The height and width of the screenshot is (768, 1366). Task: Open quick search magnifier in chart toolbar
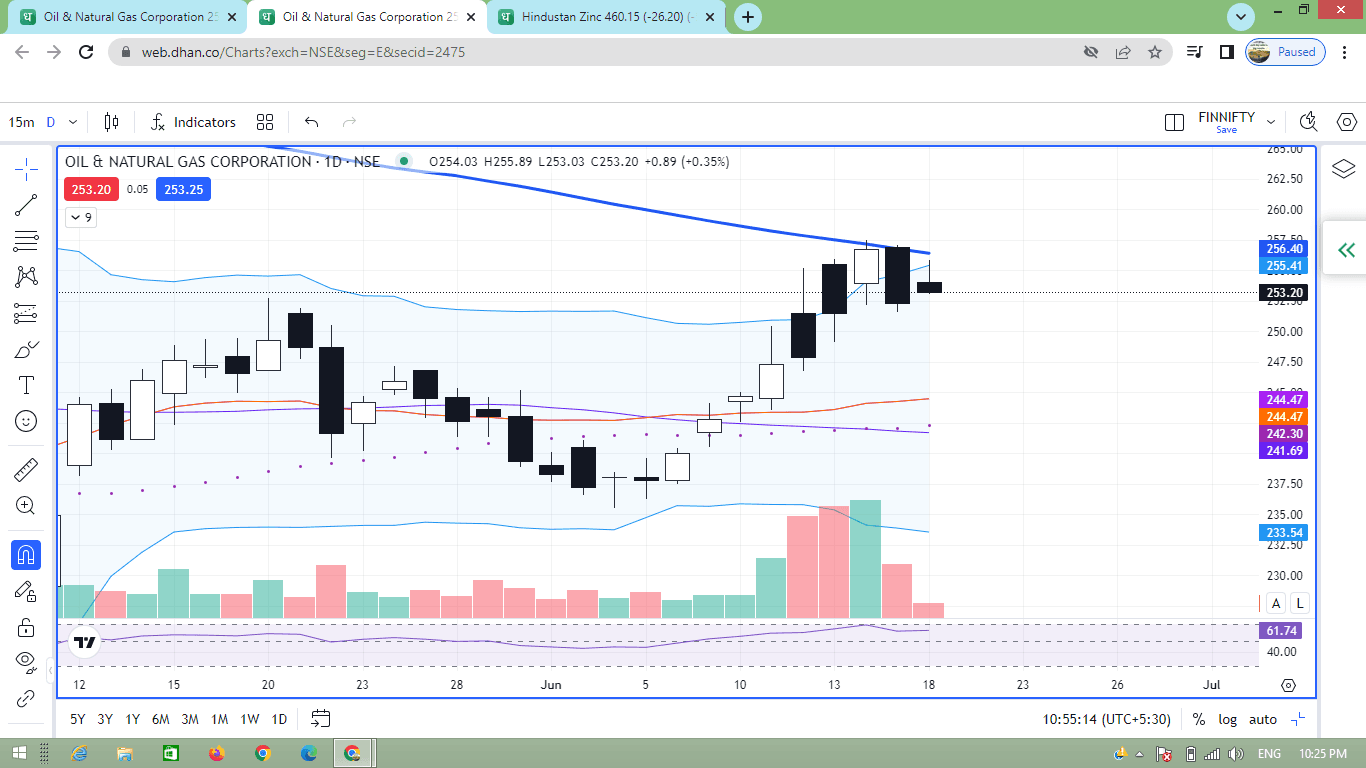pos(1308,122)
